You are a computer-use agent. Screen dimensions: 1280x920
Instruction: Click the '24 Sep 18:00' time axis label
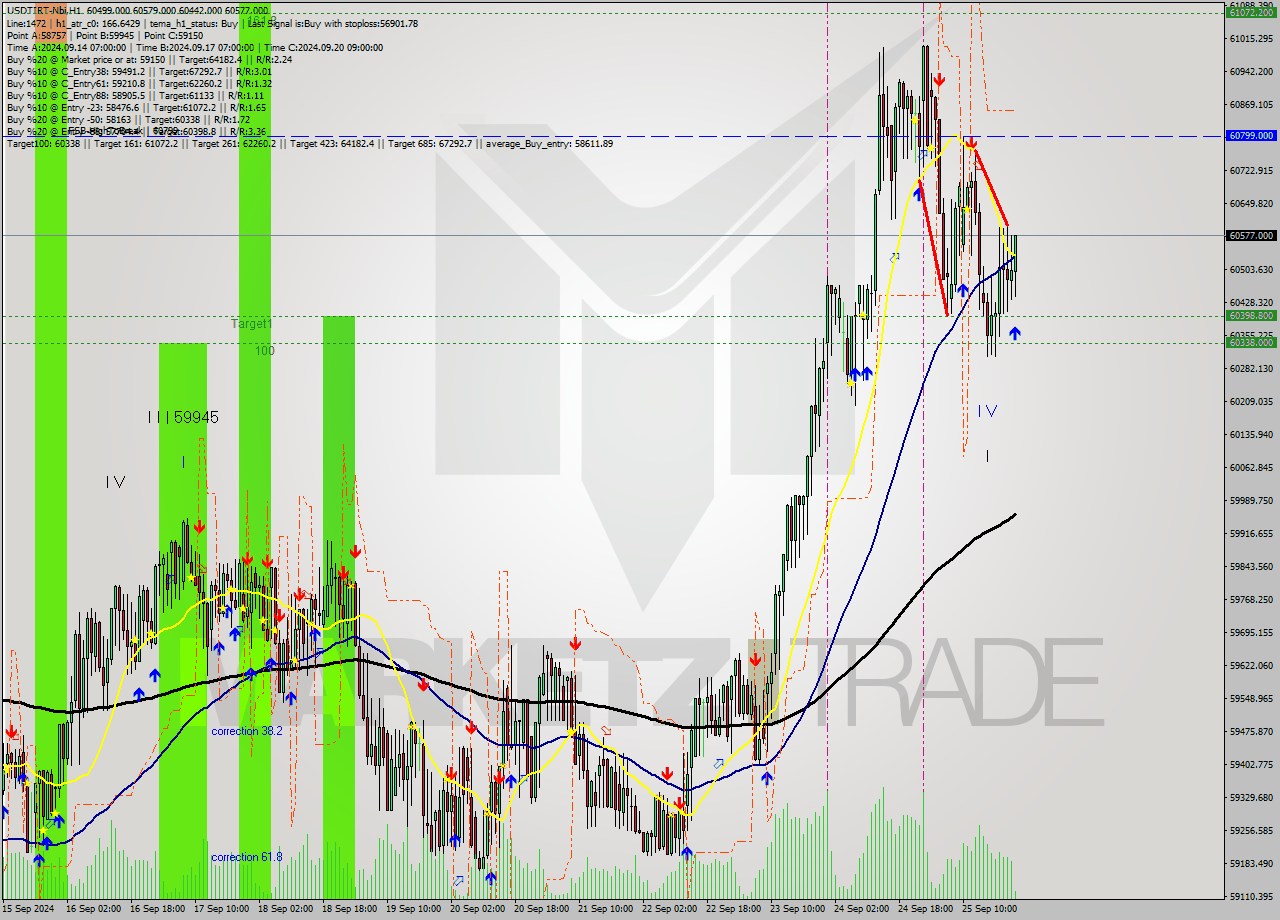924,909
